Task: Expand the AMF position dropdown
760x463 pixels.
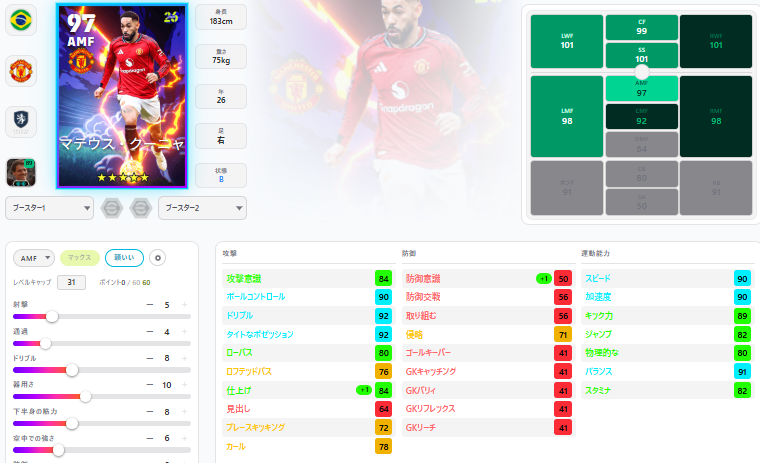Action: [x=33, y=258]
